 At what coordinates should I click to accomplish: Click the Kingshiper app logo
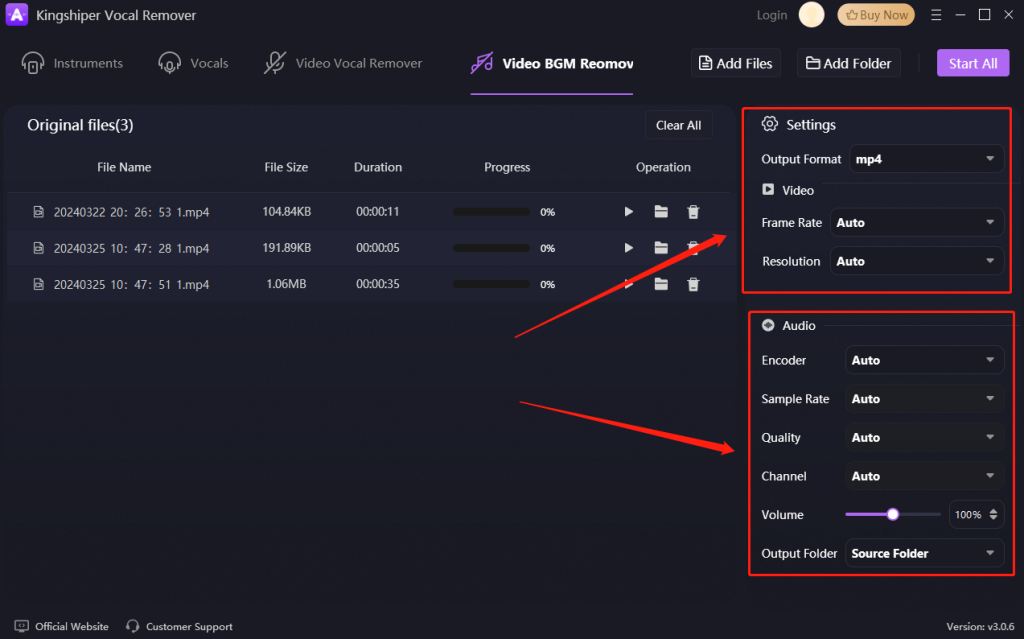click(x=16, y=15)
